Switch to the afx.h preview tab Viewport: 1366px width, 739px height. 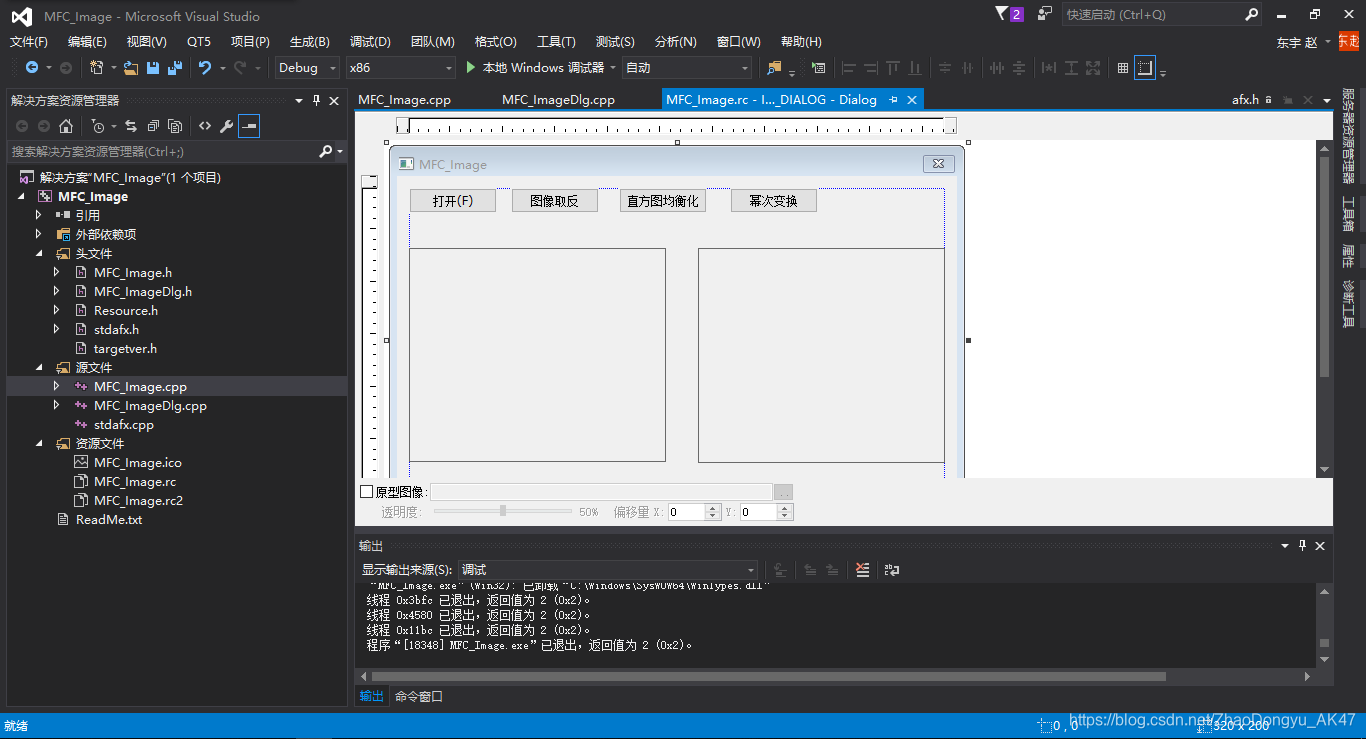point(1245,99)
